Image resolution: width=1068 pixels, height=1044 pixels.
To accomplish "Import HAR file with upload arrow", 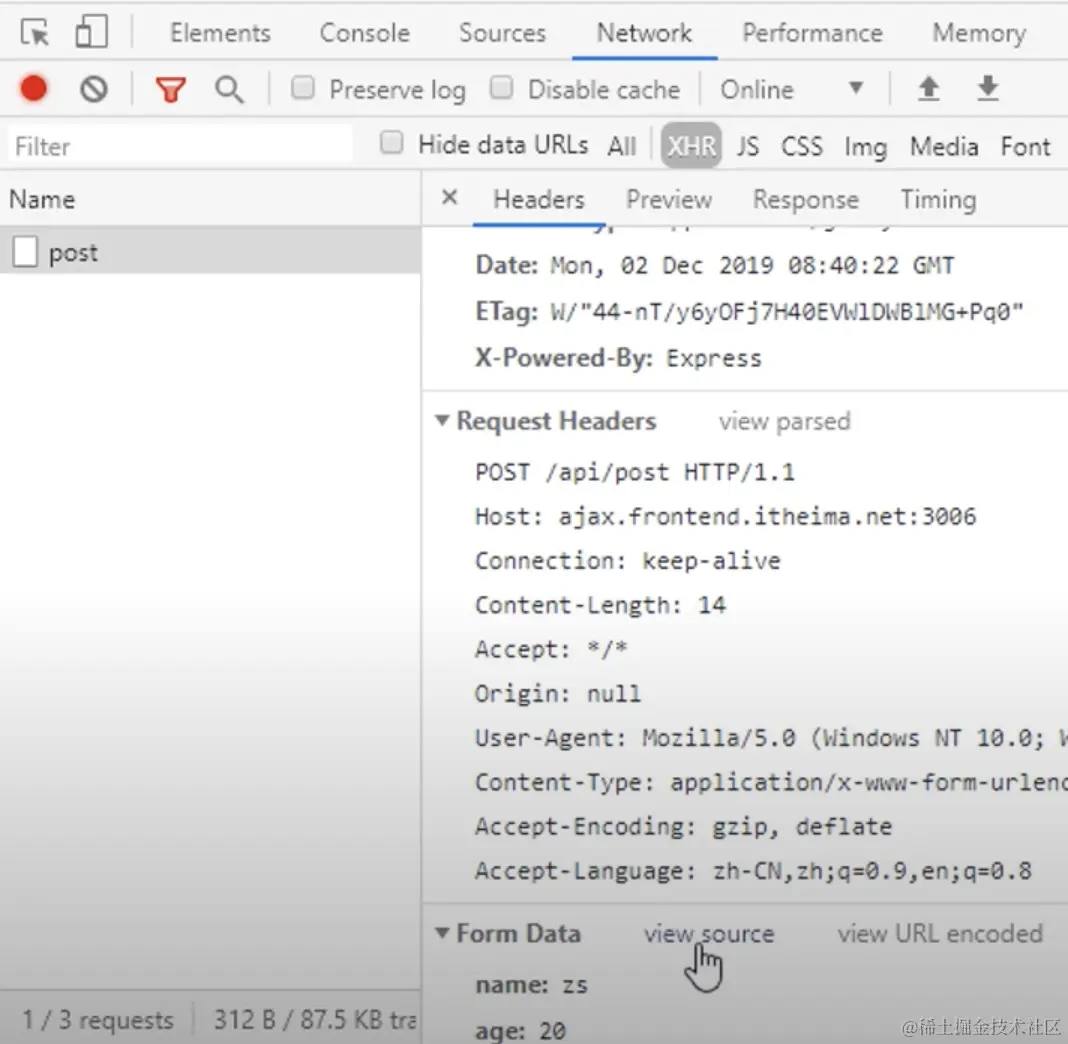I will [928, 89].
